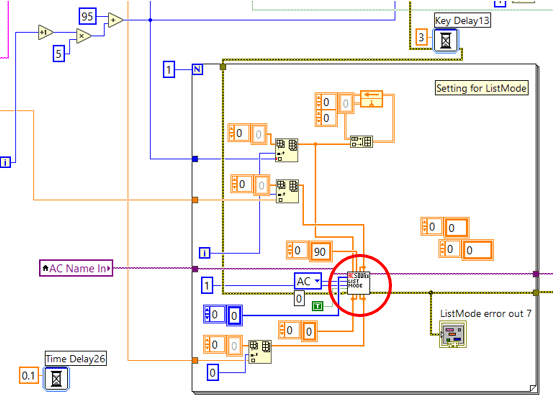
Task: Select the LIST MODE subVI node
Action: coord(358,283)
